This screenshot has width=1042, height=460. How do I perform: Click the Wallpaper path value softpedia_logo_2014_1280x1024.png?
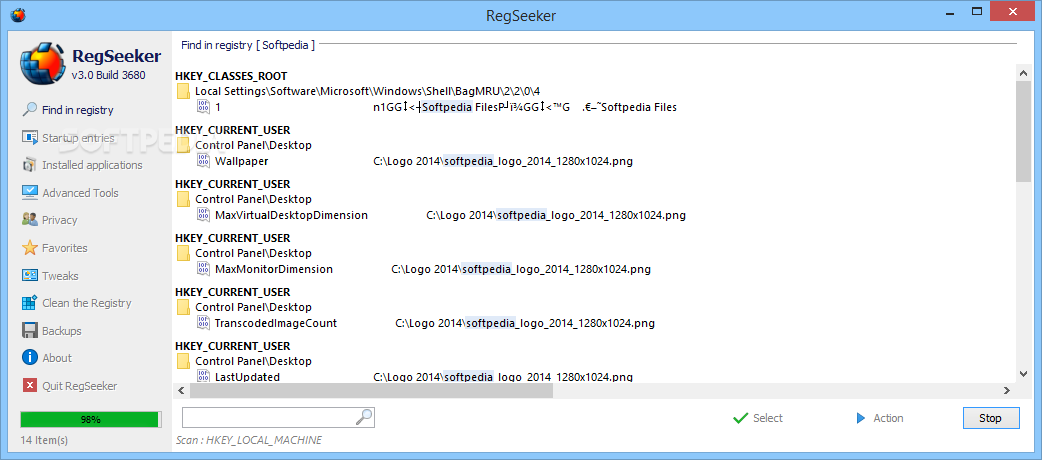point(503,161)
